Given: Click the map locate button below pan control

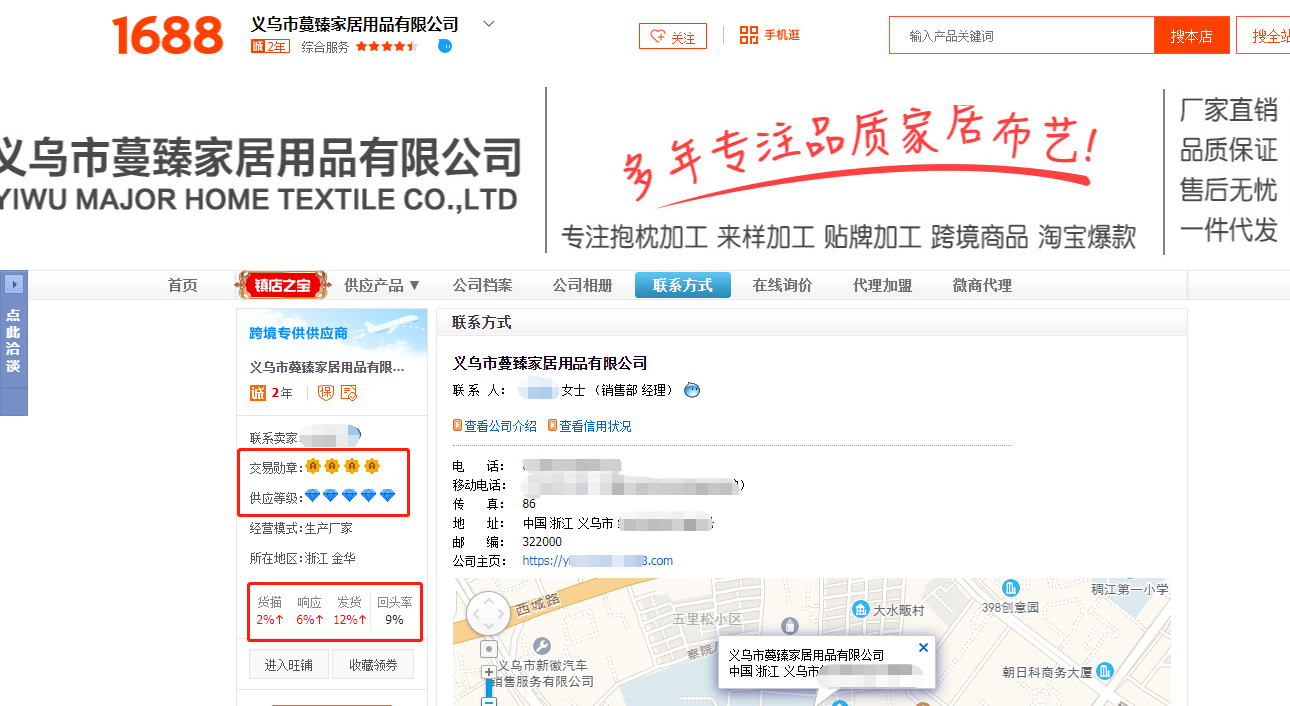Looking at the screenshot, I should [489, 650].
